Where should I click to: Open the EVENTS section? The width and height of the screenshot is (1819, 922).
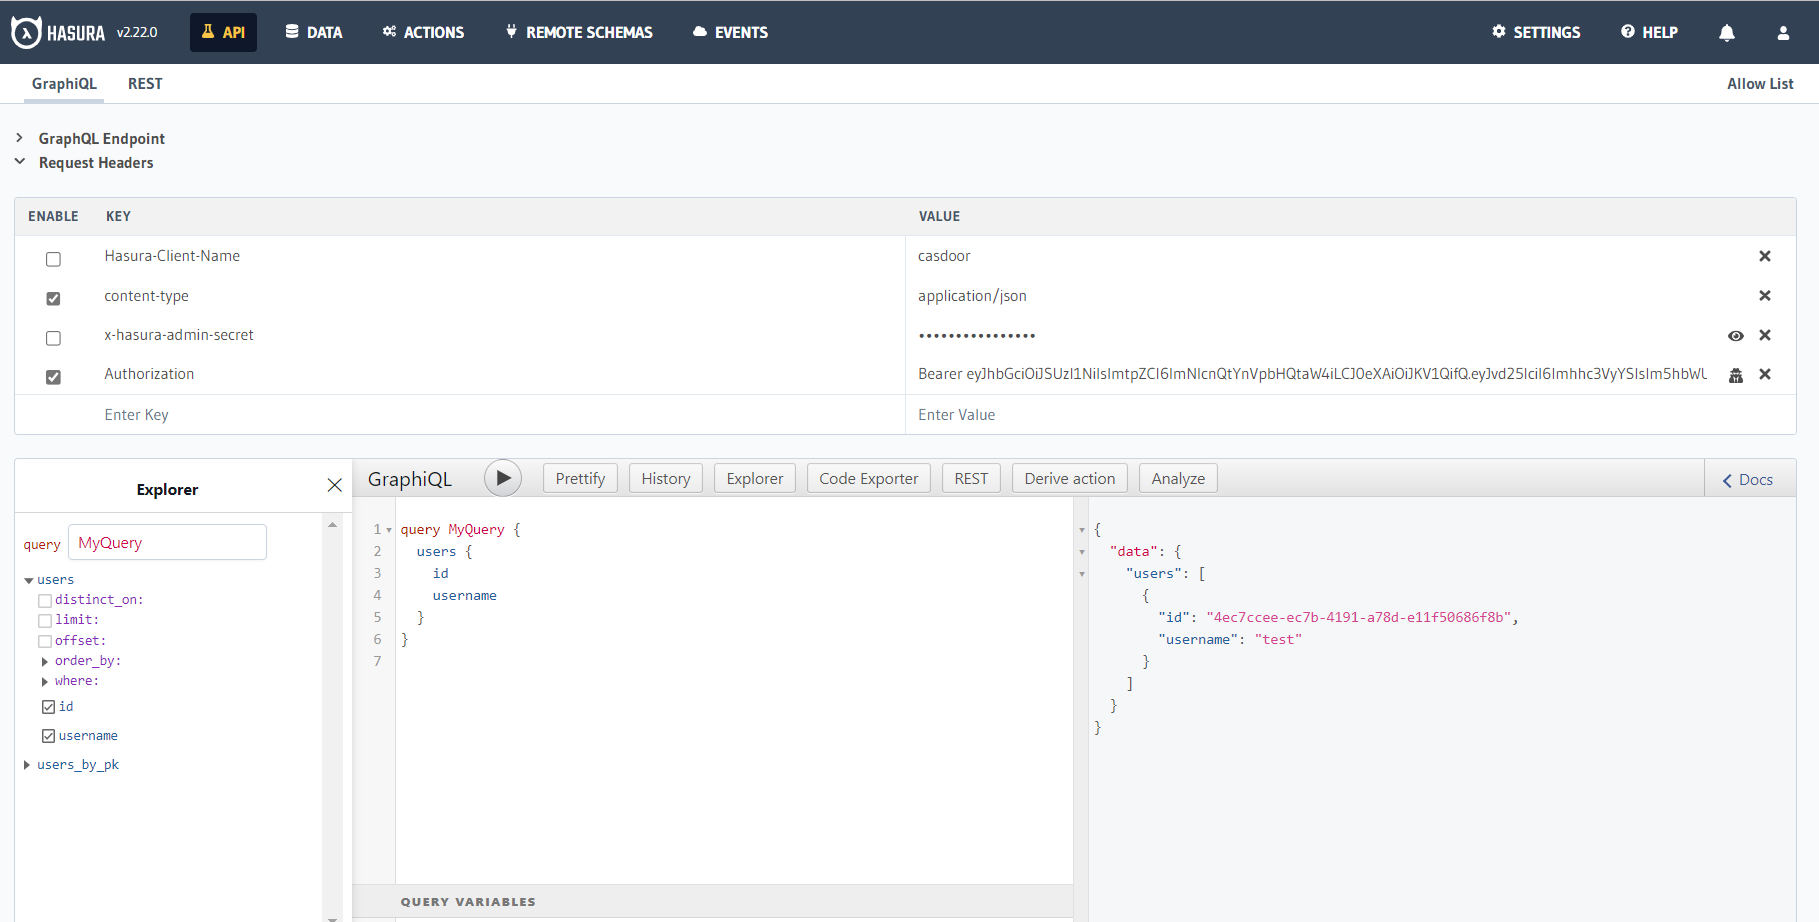[729, 31]
